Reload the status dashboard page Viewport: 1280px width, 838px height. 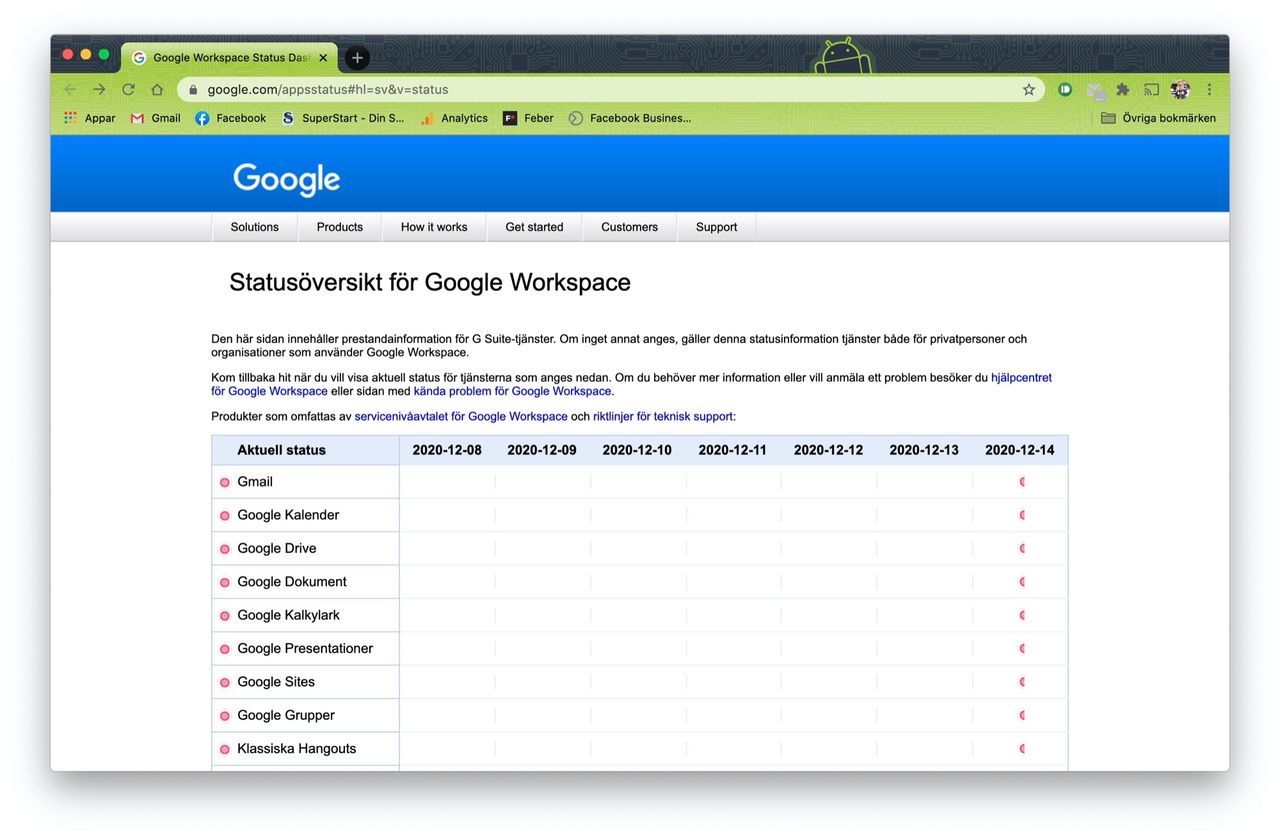click(x=128, y=89)
